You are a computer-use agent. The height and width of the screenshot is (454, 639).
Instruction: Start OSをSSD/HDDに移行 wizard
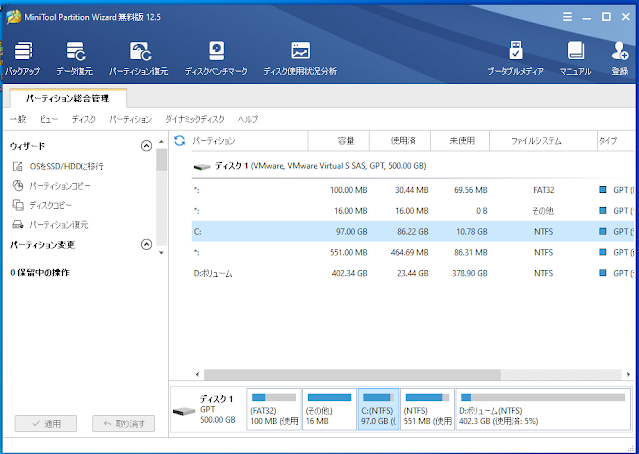pyautogui.click(x=58, y=166)
